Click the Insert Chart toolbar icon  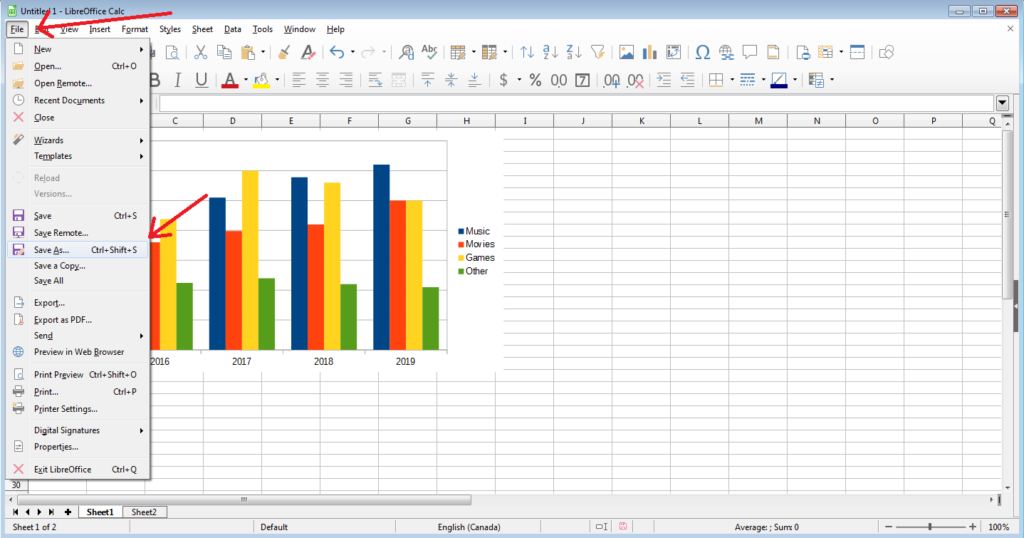coord(649,52)
